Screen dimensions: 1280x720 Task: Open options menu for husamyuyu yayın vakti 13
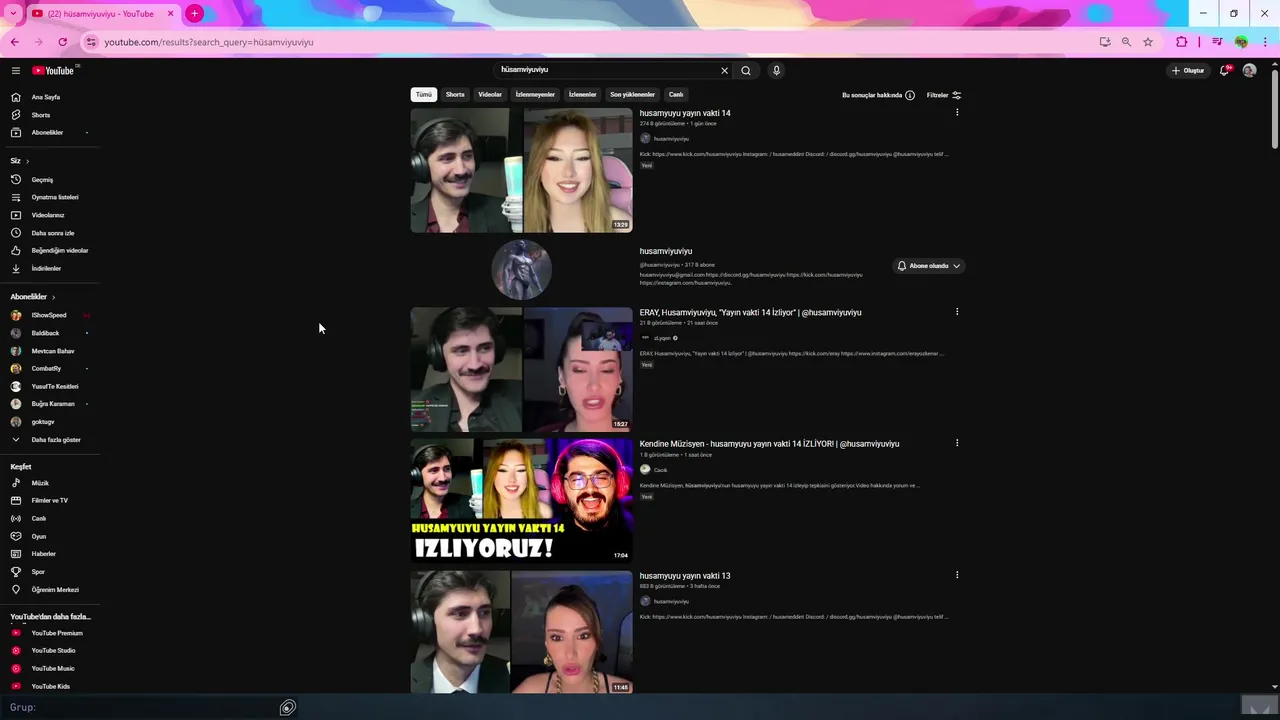pos(957,574)
